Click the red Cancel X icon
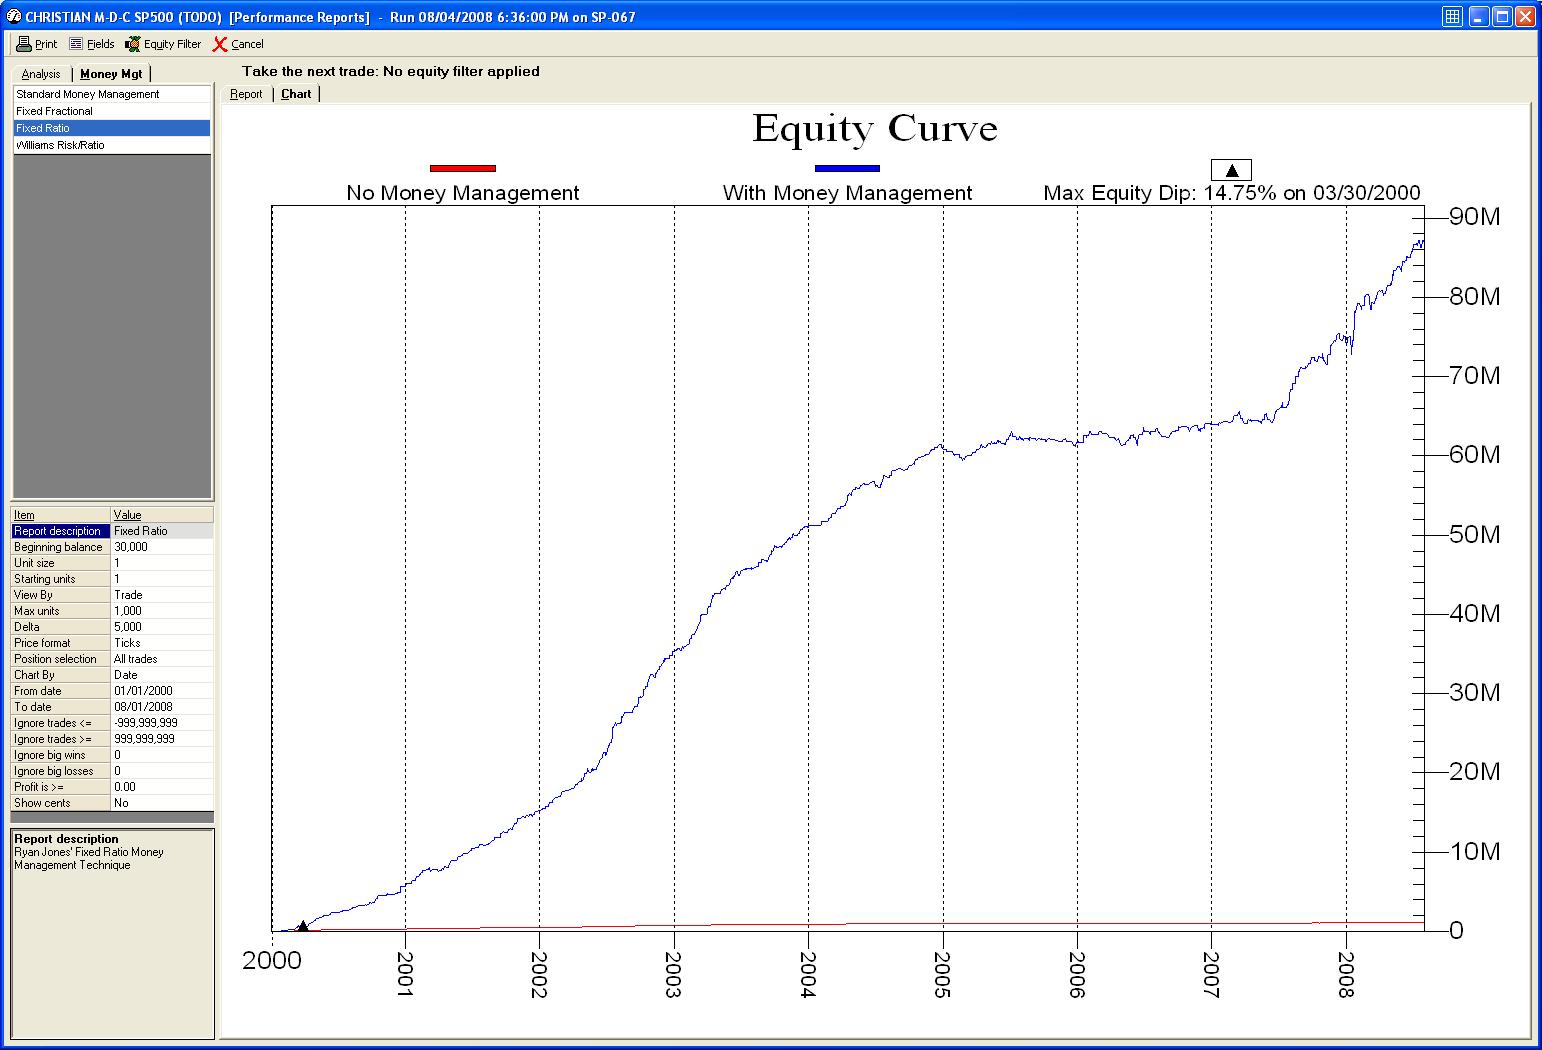Image resolution: width=1542 pixels, height=1050 pixels. tap(220, 44)
